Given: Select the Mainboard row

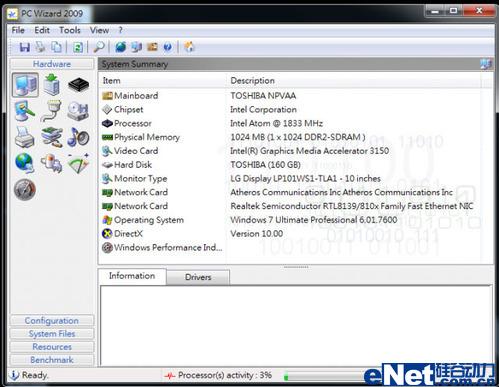Looking at the screenshot, I should (x=290, y=96).
